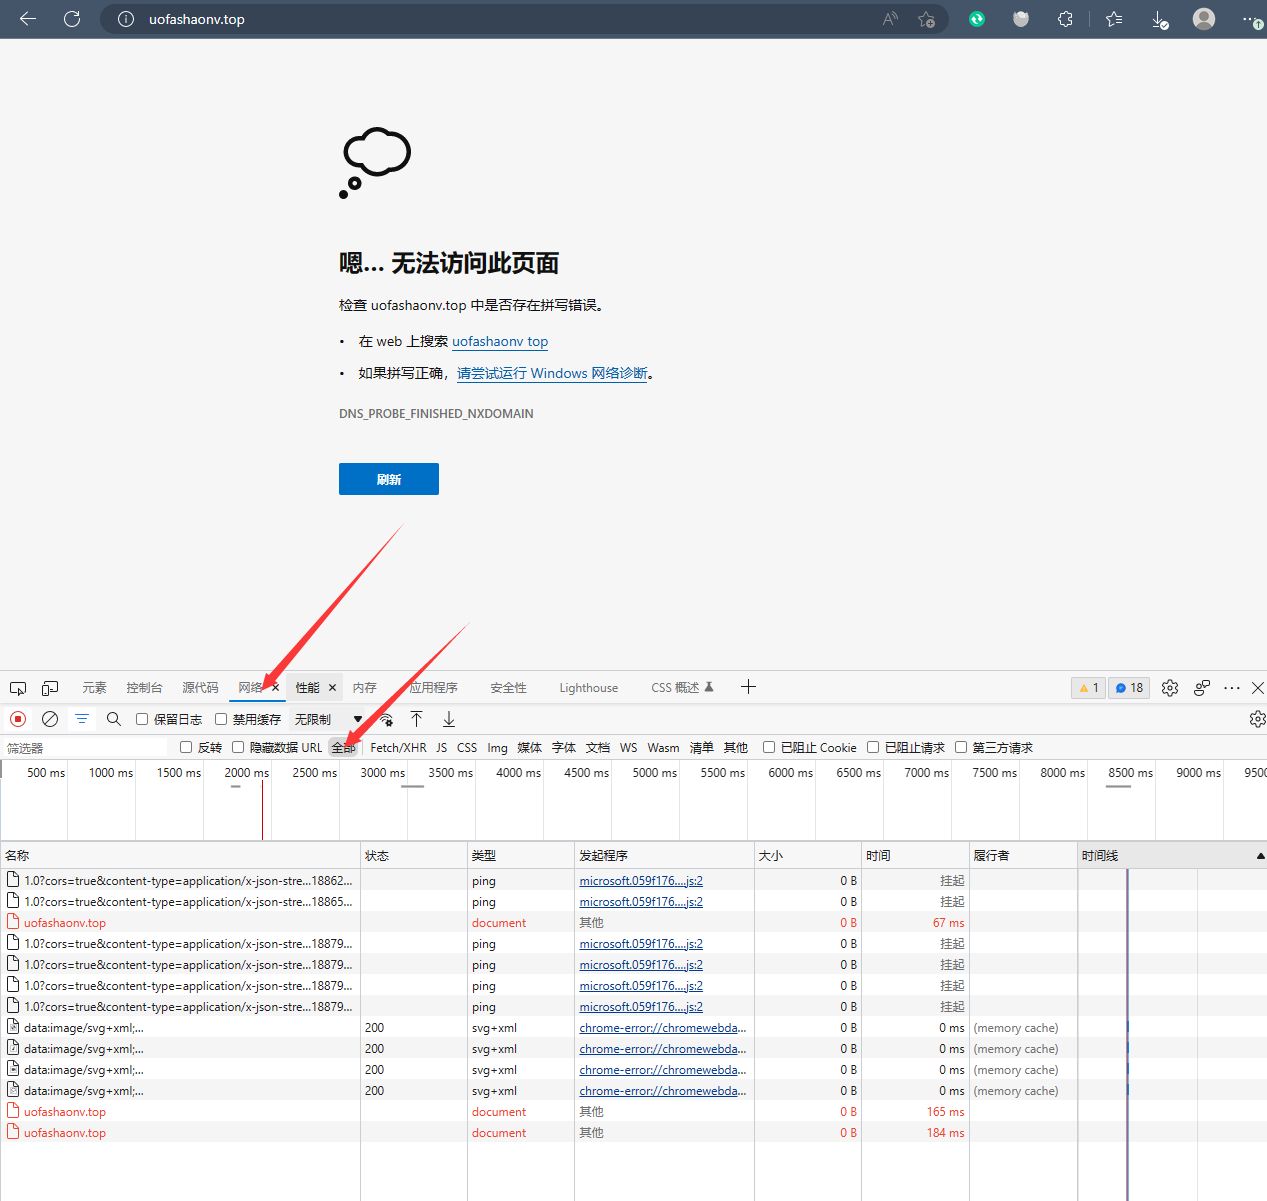Open the favorites list icon
Screen dimensions: 1267x1201
(1114, 19)
